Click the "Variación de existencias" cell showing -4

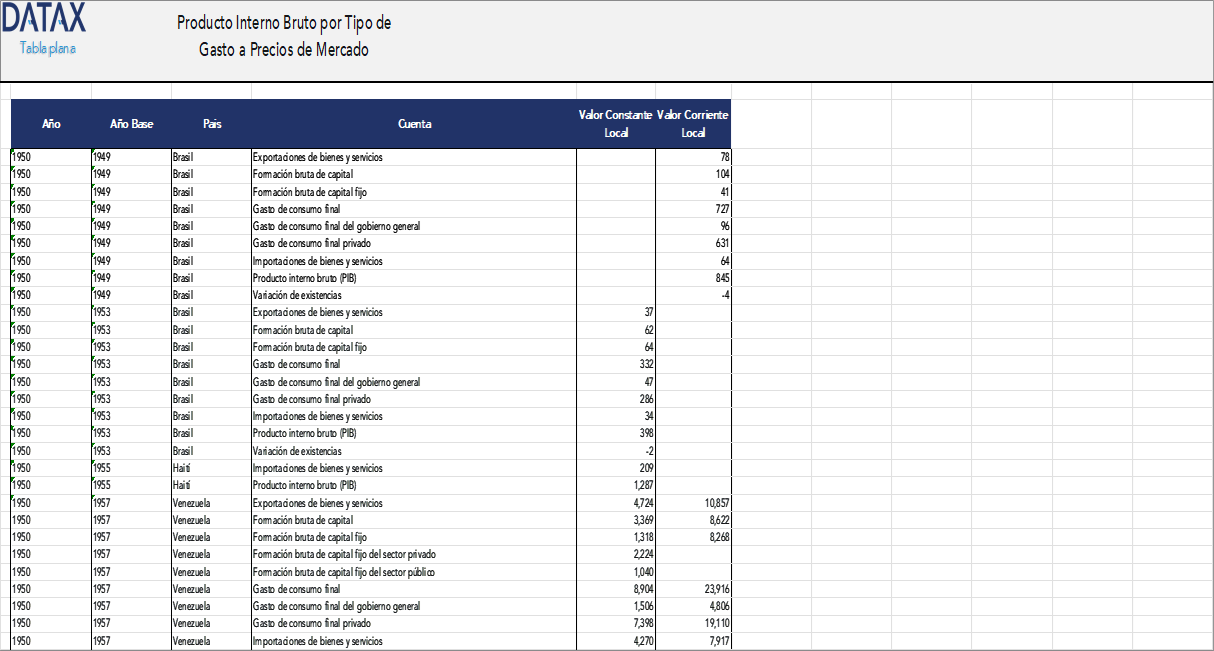(x=725, y=294)
